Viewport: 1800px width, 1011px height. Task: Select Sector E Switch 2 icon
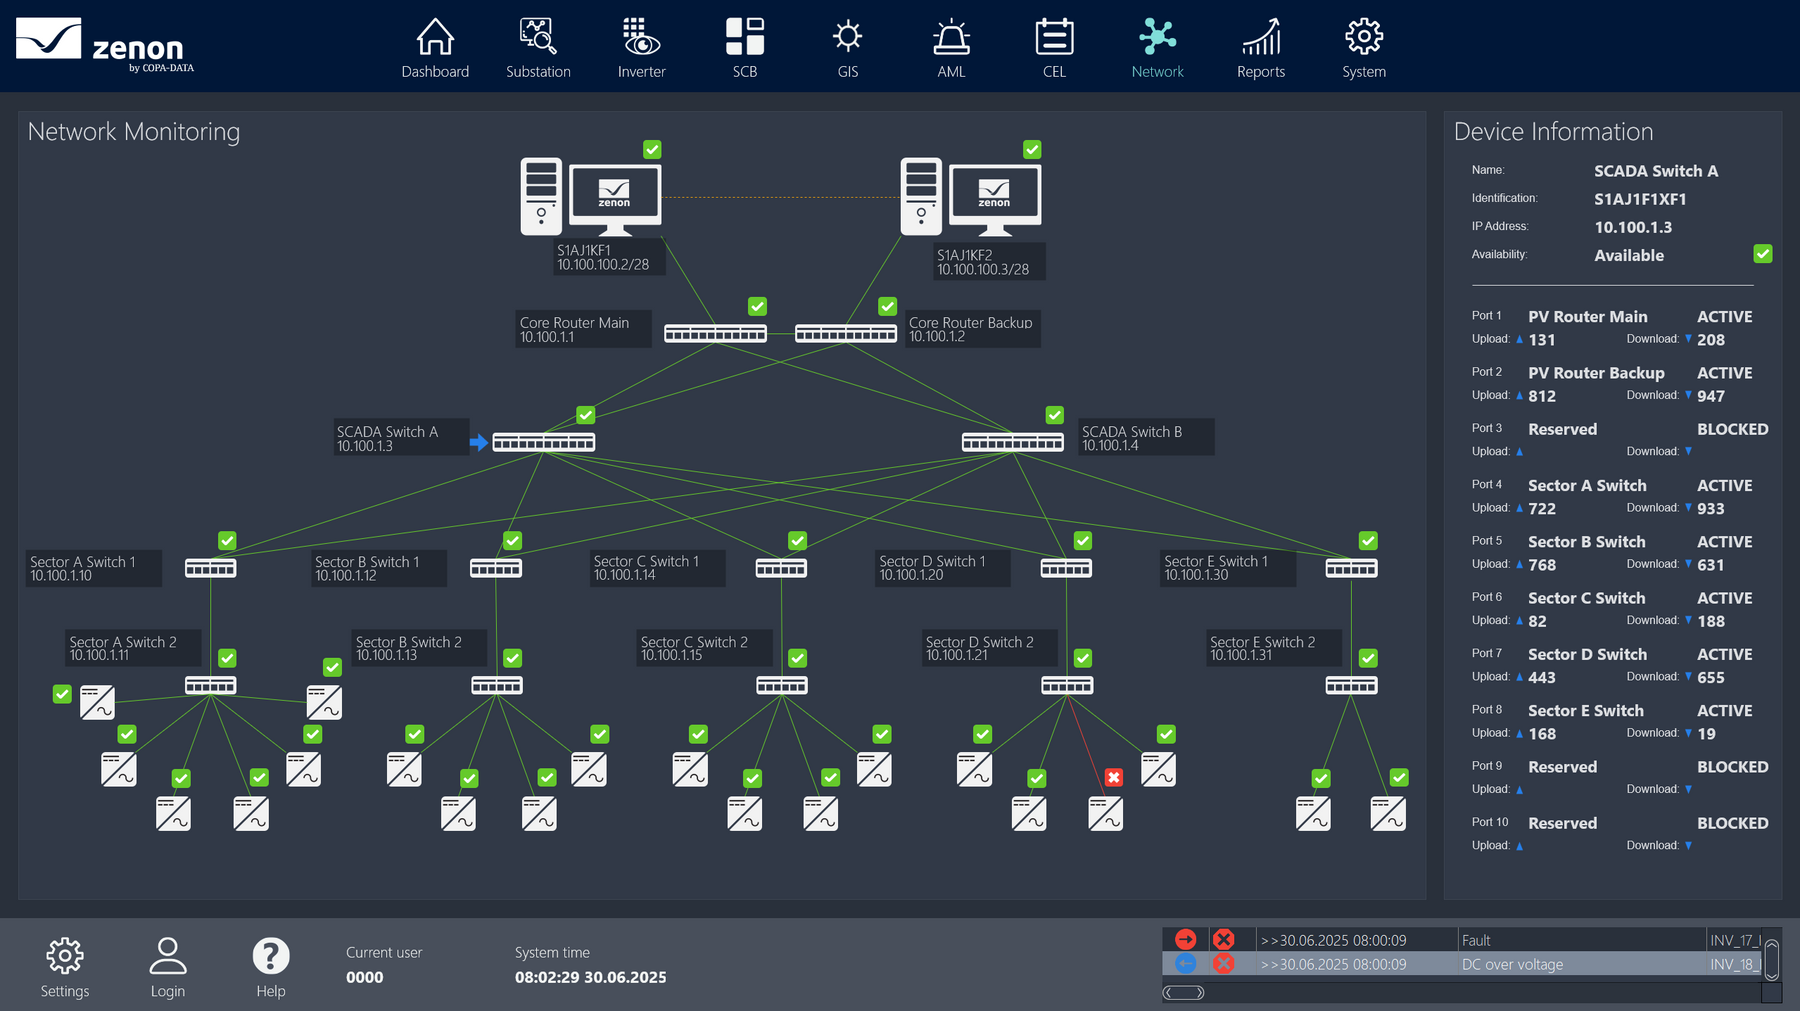click(1352, 685)
